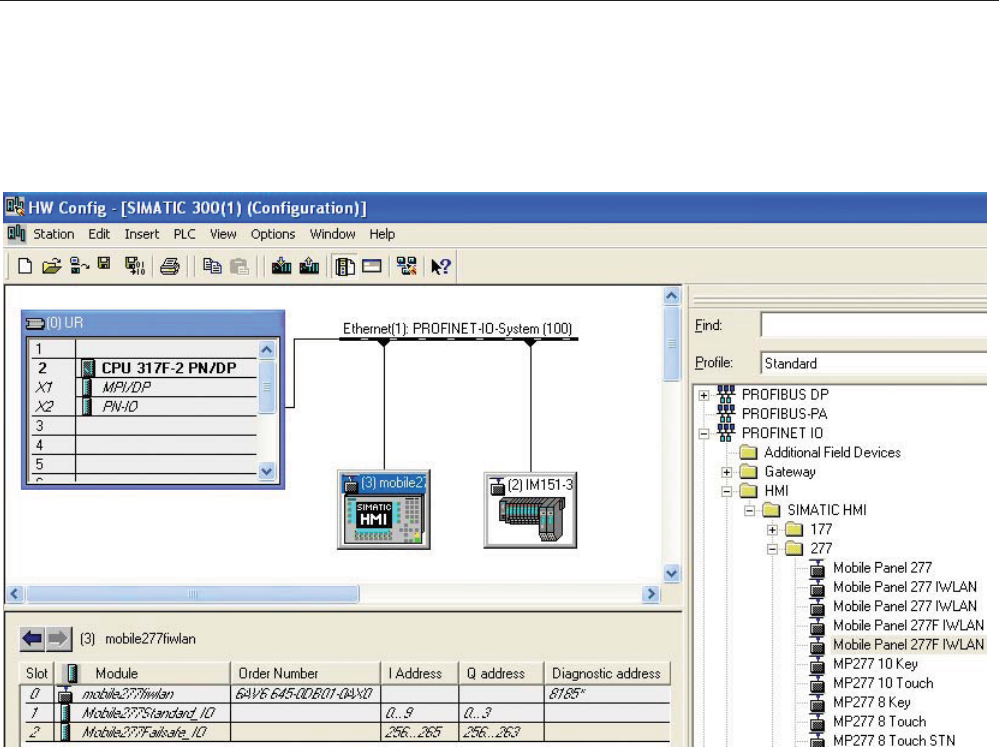
Task: Collapse the 277 folder node
Action: tap(772, 549)
